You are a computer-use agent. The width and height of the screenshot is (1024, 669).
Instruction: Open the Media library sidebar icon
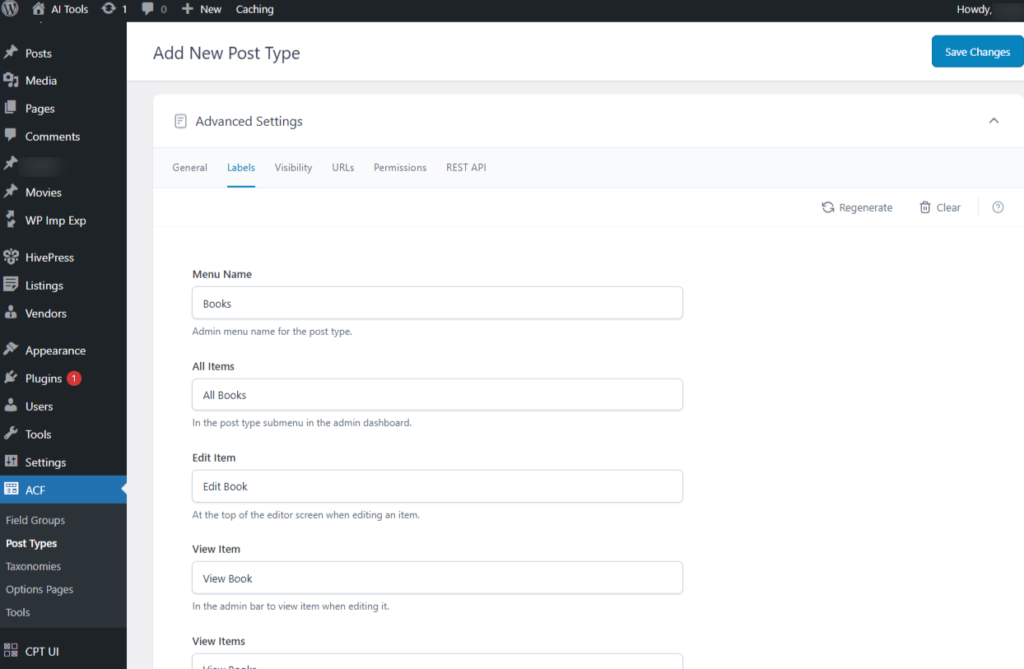click(11, 80)
